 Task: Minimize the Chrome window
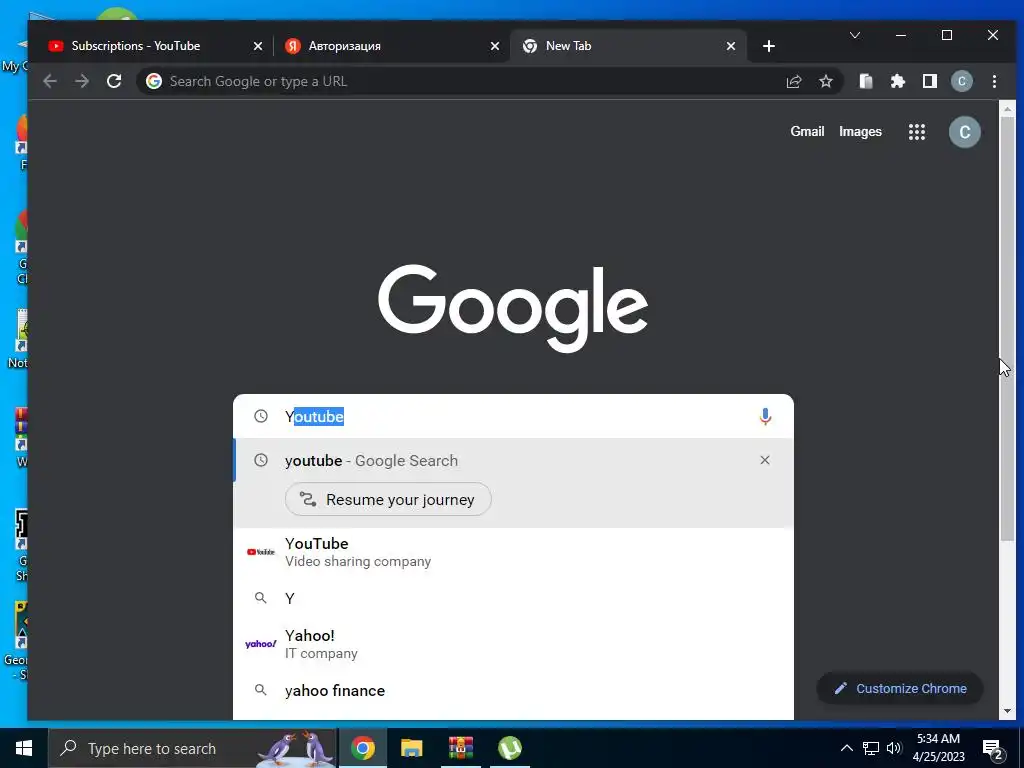(901, 35)
